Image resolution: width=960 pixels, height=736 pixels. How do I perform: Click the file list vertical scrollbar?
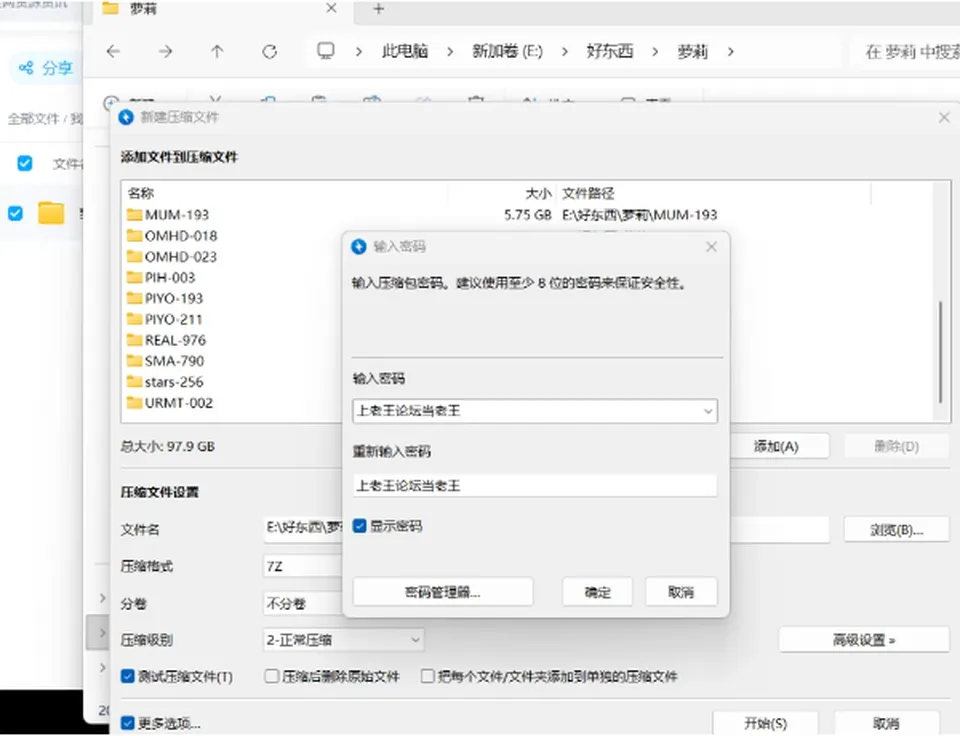[x=940, y=352]
